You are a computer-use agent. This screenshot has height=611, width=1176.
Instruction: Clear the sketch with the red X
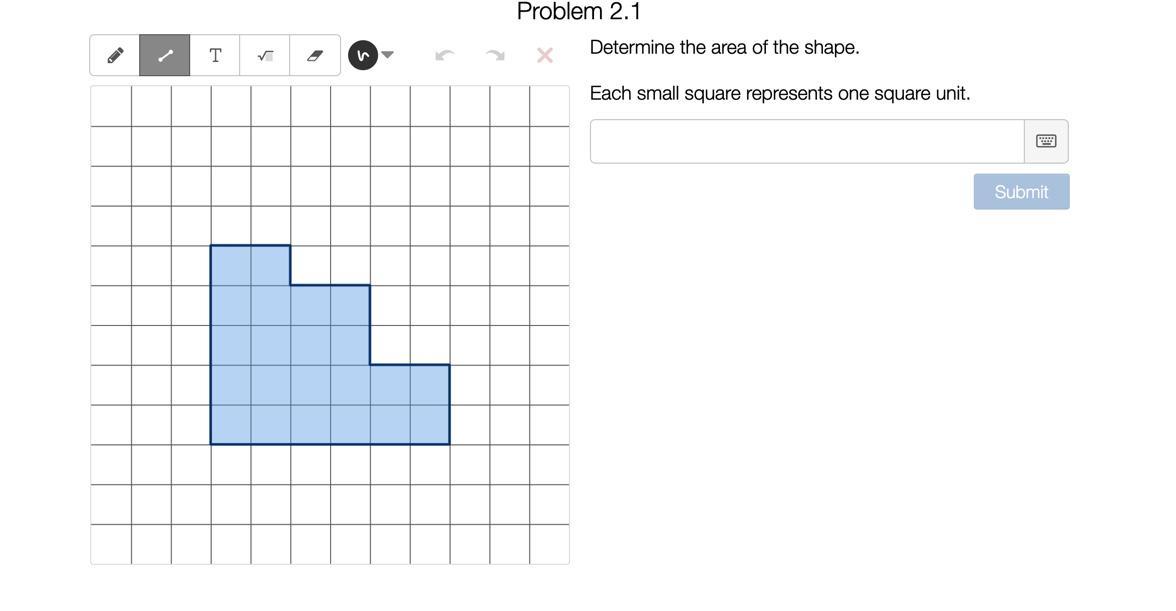[x=545, y=55]
